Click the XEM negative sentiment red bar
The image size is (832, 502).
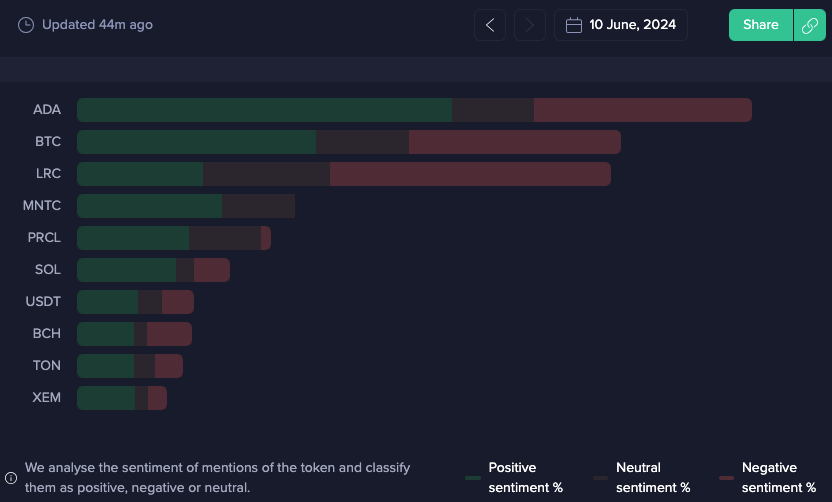[158, 398]
